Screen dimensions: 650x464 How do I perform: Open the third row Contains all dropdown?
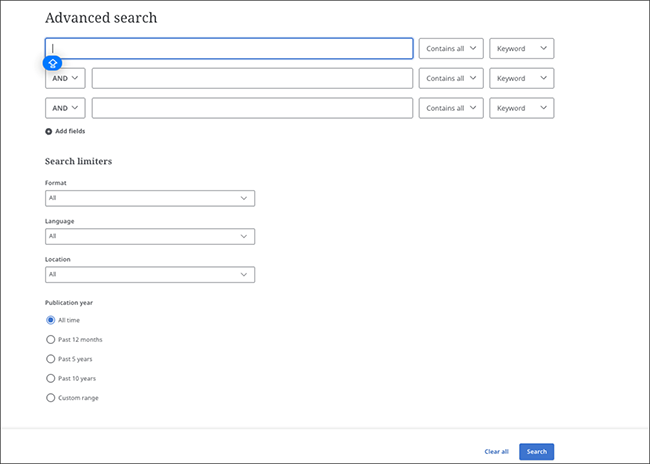point(451,108)
